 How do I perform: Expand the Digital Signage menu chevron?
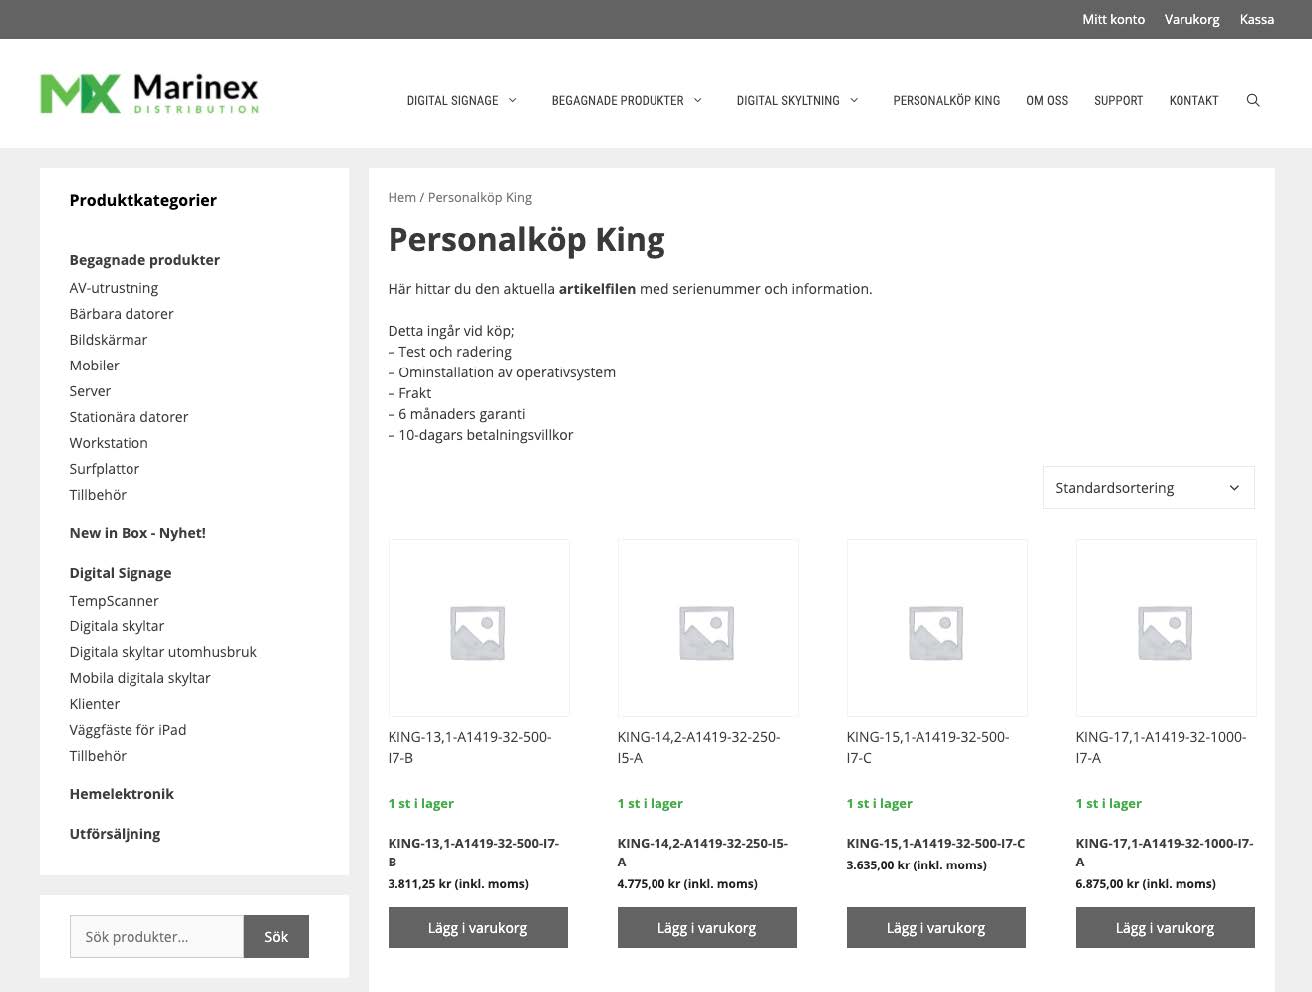[513, 100]
